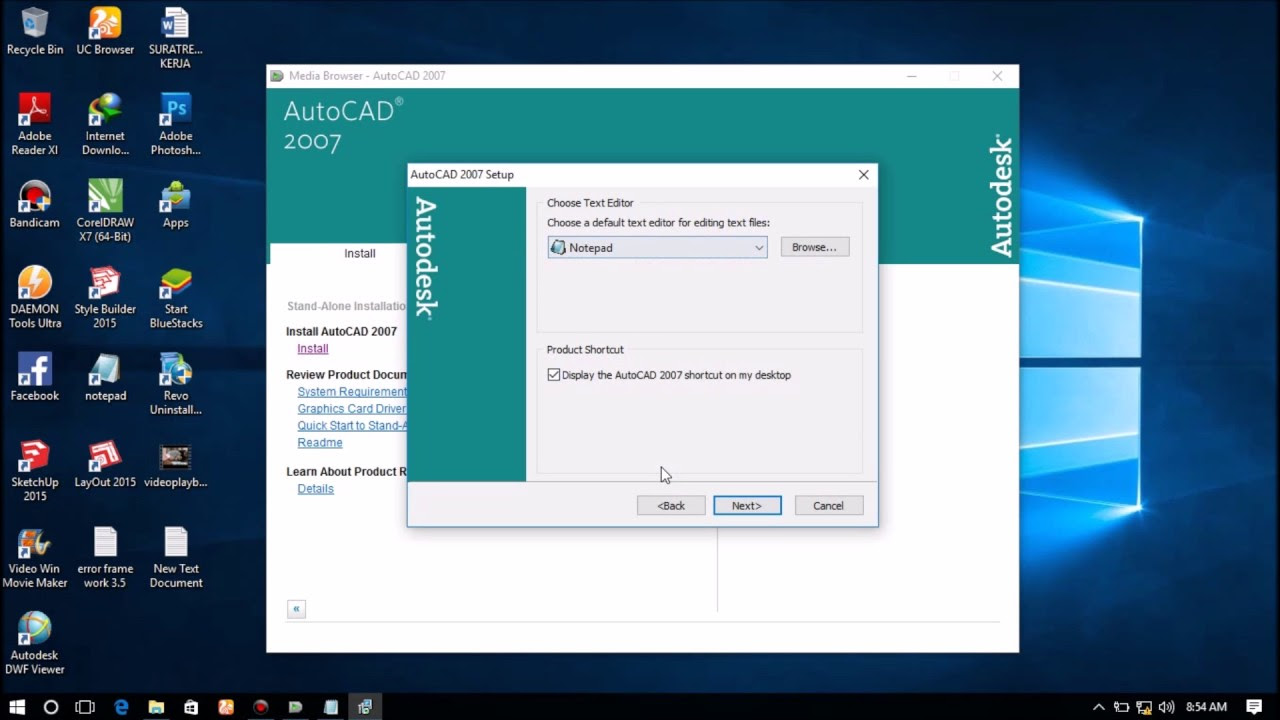Select the Apps desktop icon

pyautogui.click(x=175, y=204)
